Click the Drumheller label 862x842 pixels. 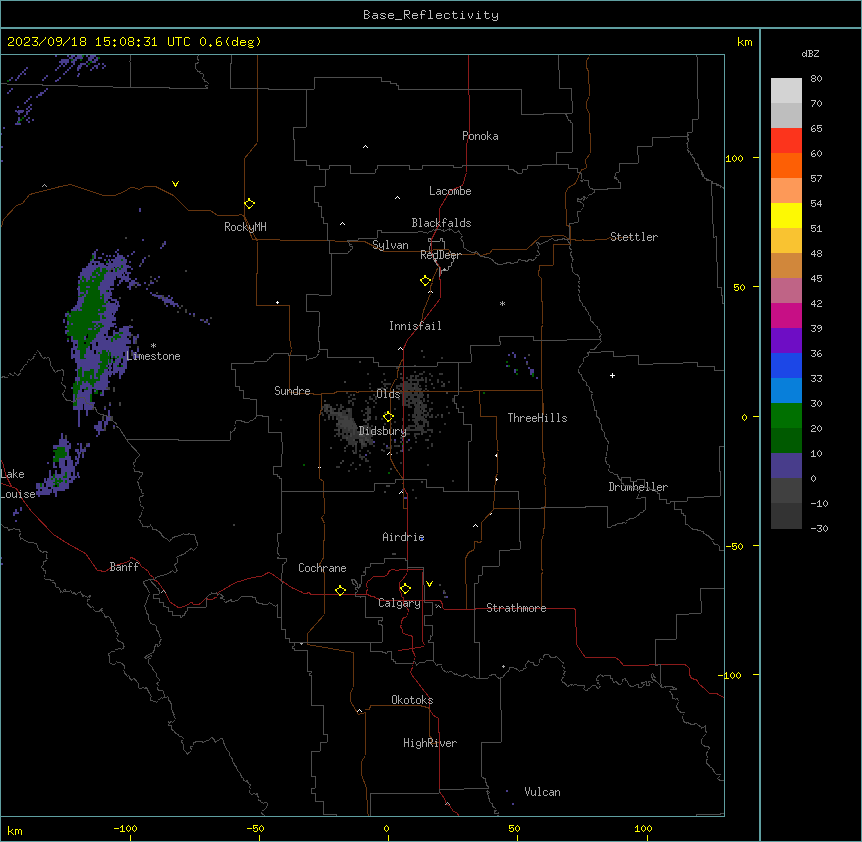pos(638,487)
